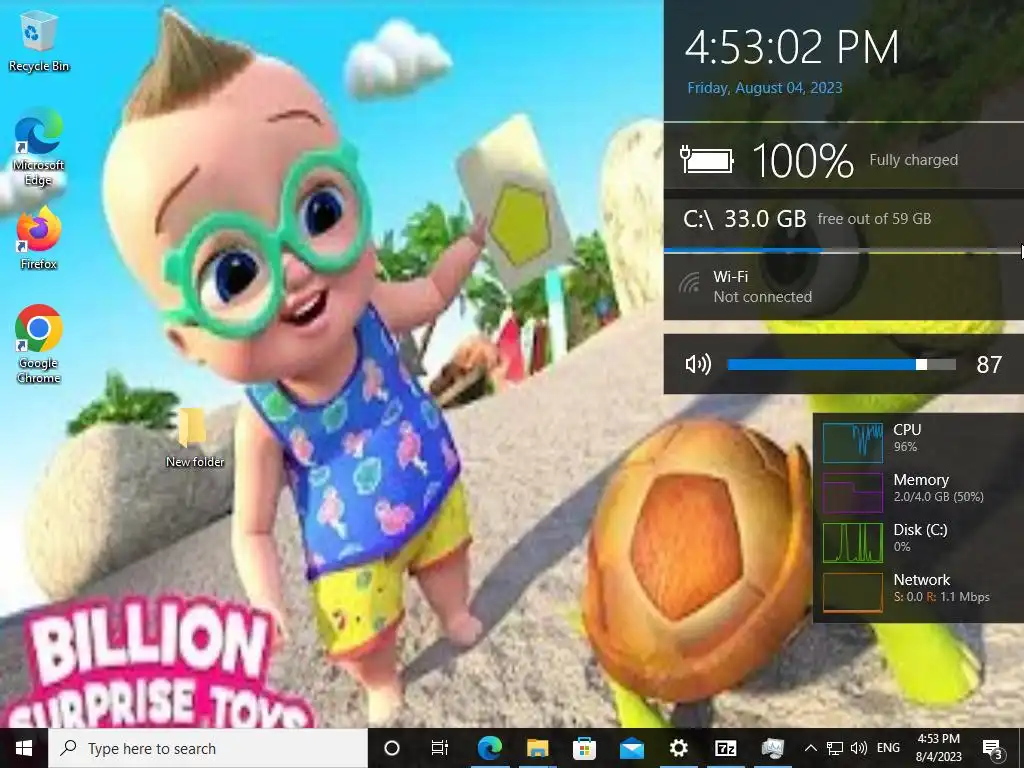This screenshot has width=1024, height=768.
Task: Click the Network activity graph
Action: tap(852, 592)
